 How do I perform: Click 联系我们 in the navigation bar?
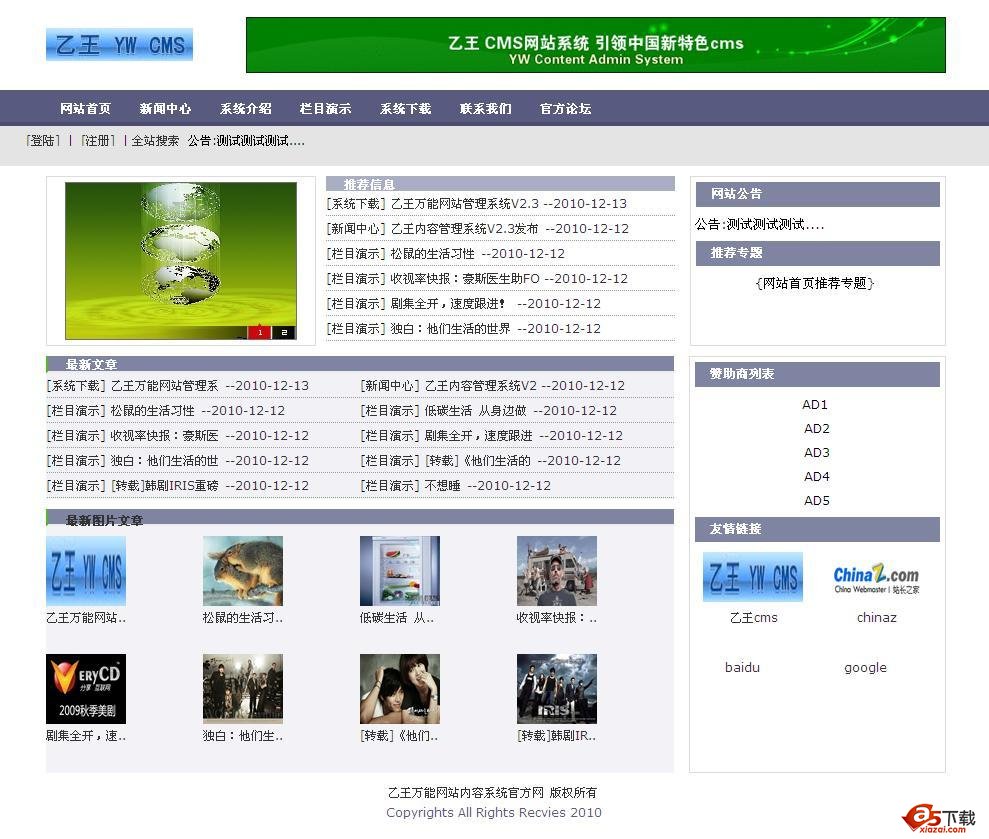click(486, 109)
